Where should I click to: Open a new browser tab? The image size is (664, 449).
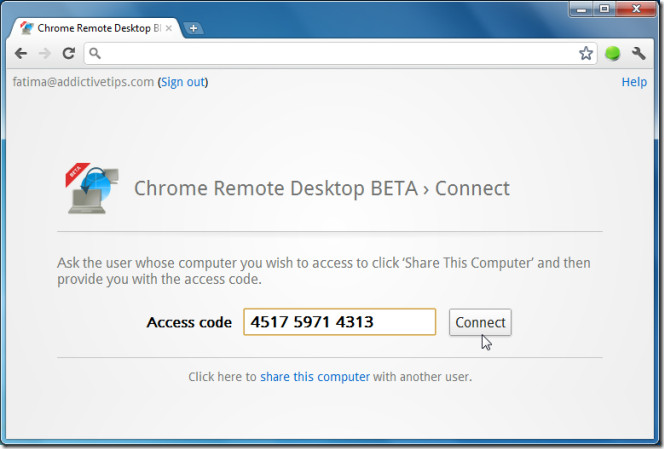[193, 28]
